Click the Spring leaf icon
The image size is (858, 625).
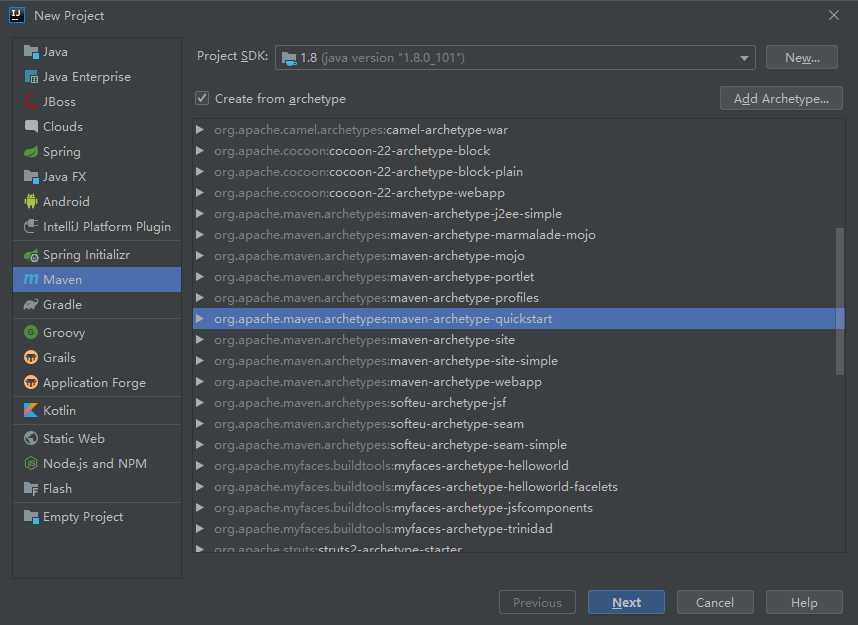(31, 152)
